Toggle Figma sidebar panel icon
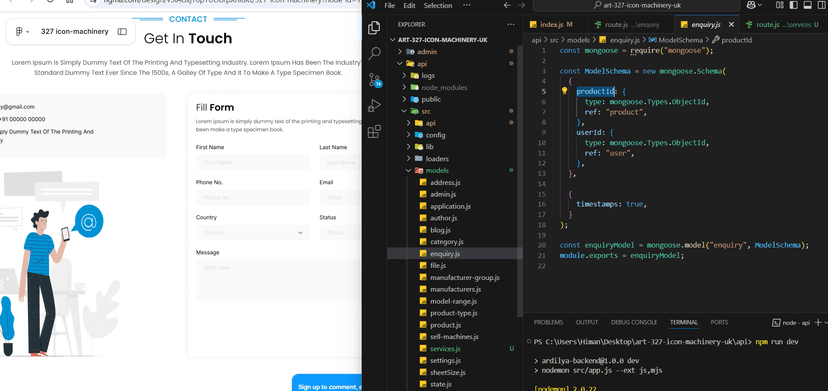 click(x=122, y=32)
